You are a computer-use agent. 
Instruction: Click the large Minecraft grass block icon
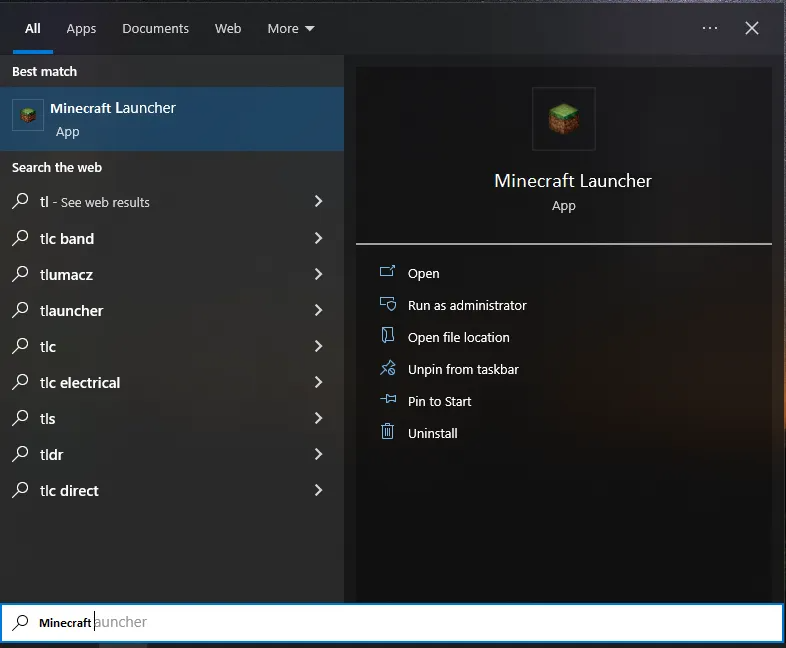point(563,119)
